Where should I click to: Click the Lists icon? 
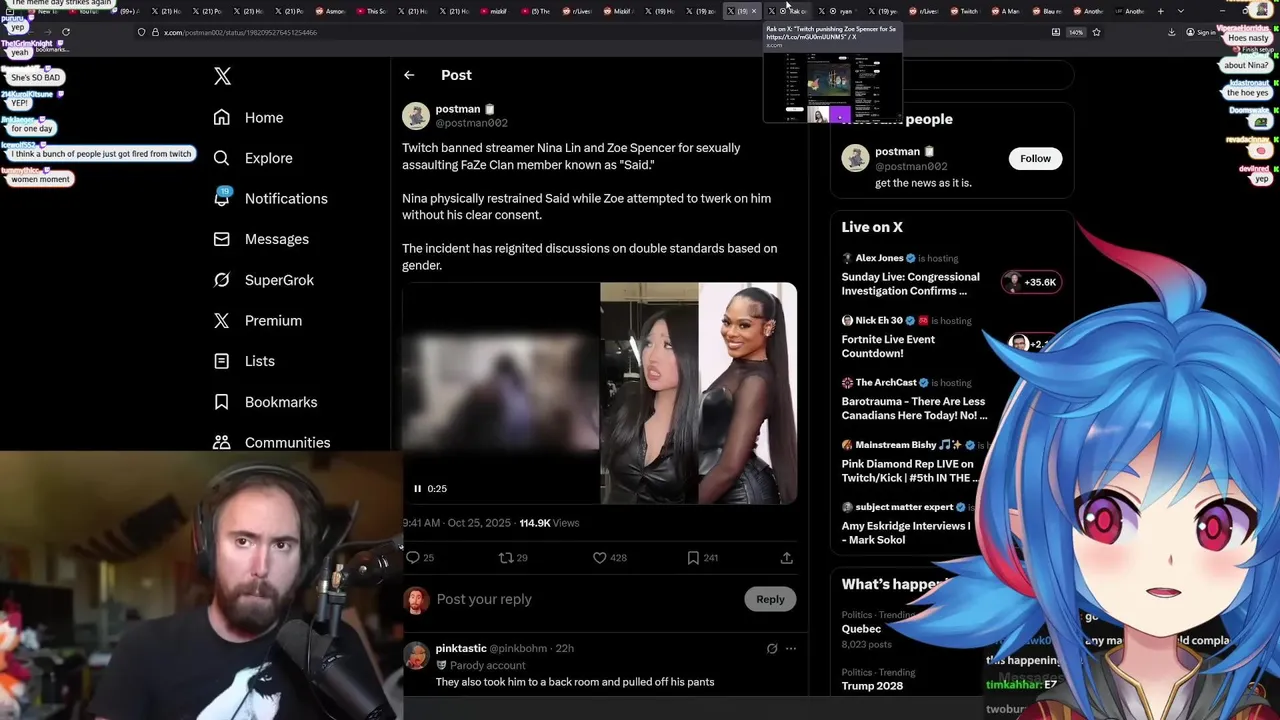[x=222, y=361]
